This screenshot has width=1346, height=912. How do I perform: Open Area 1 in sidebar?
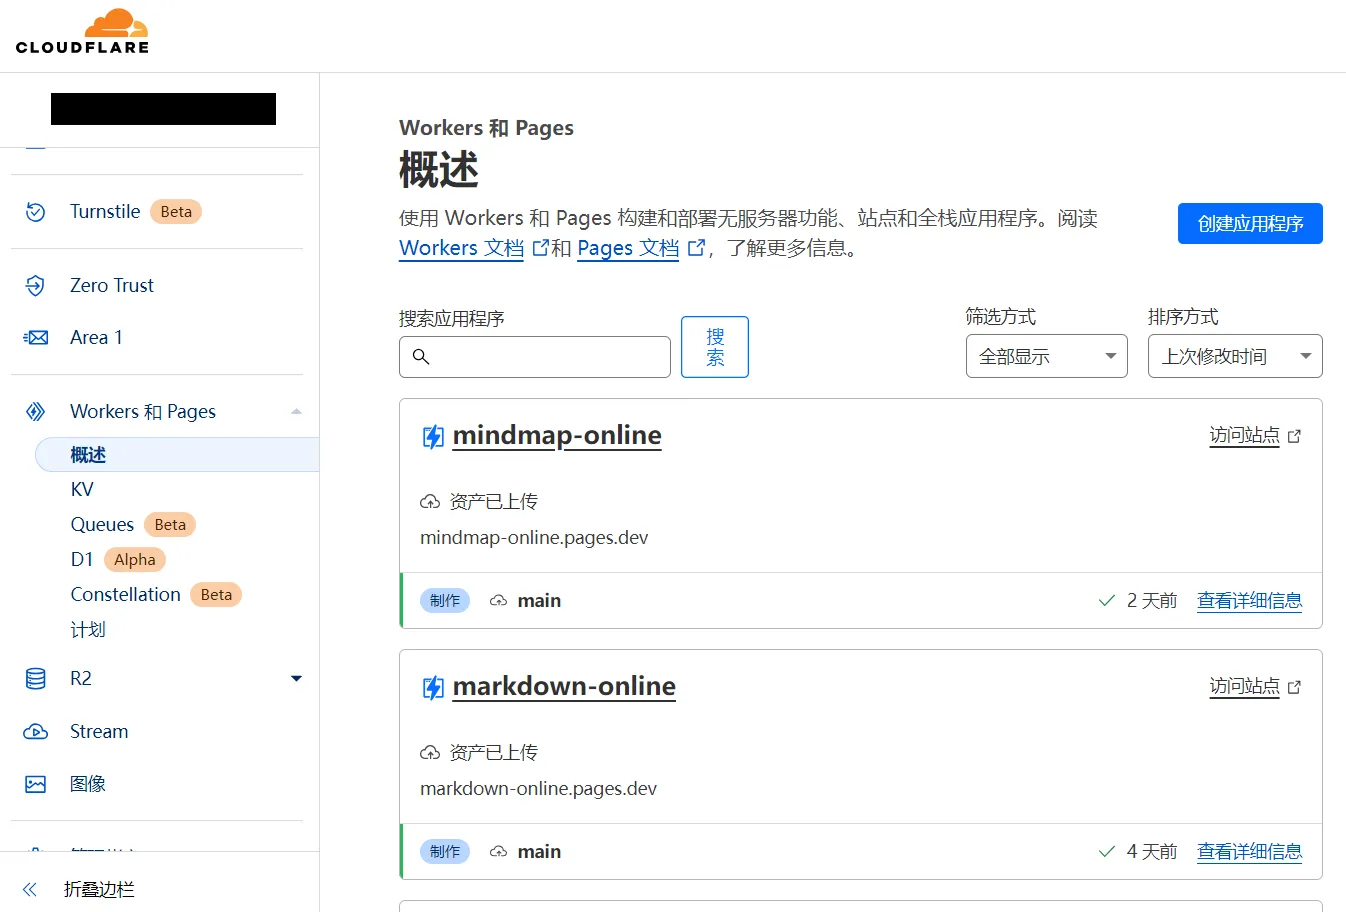[96, 338]
